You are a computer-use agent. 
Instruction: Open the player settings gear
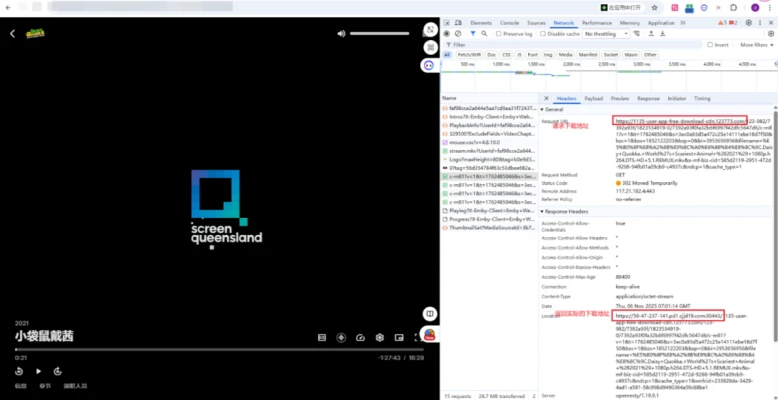pos(380,338)
